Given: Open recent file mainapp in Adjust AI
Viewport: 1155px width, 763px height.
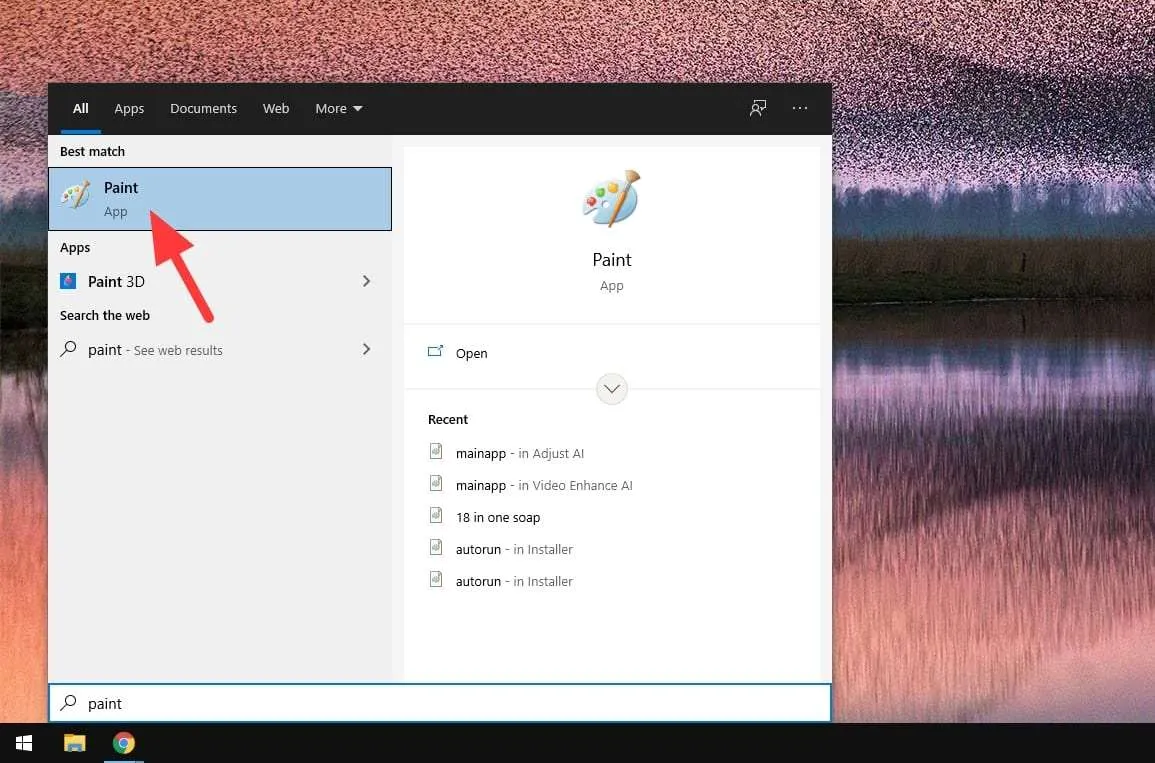Looking at the screenshot, I should (519, 453).
